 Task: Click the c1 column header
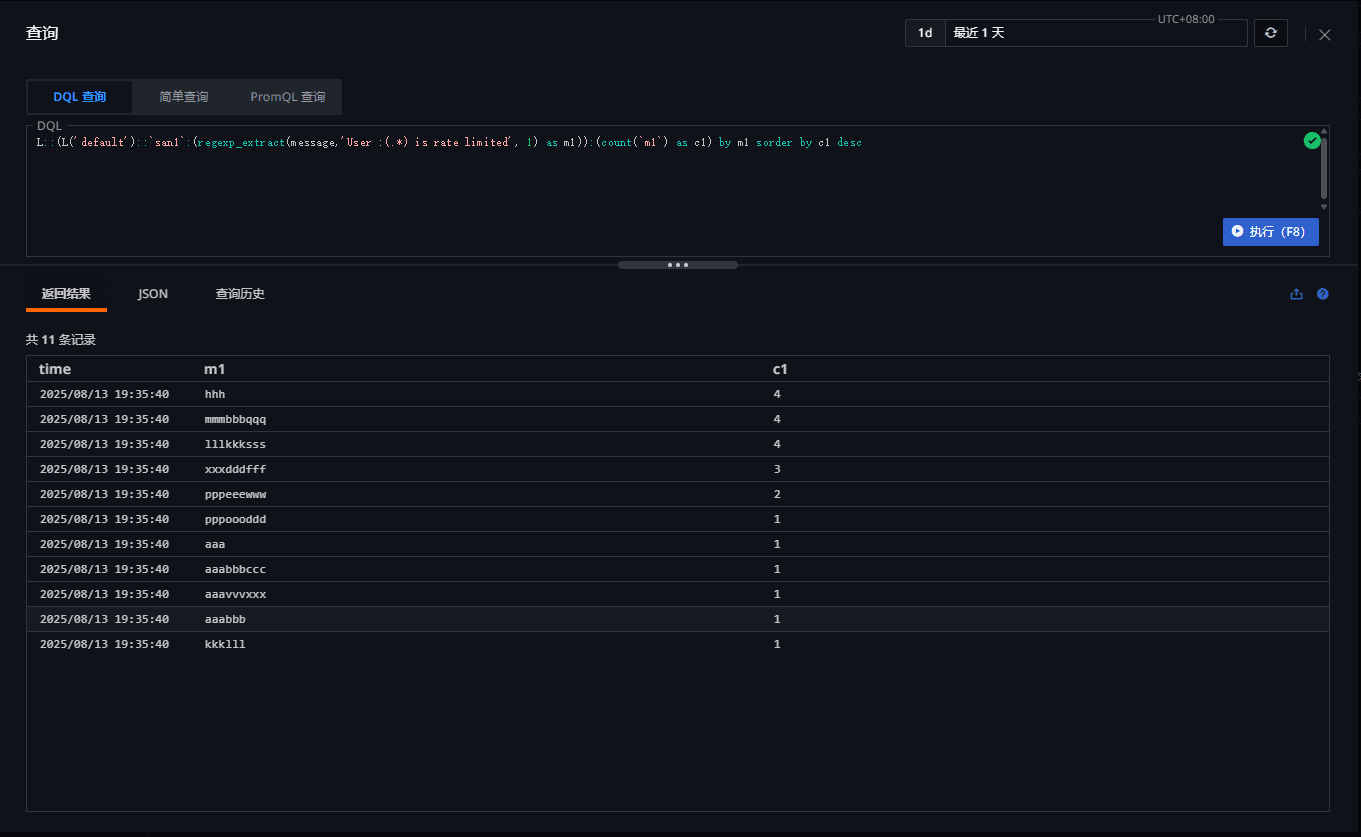tap(780, 369)
